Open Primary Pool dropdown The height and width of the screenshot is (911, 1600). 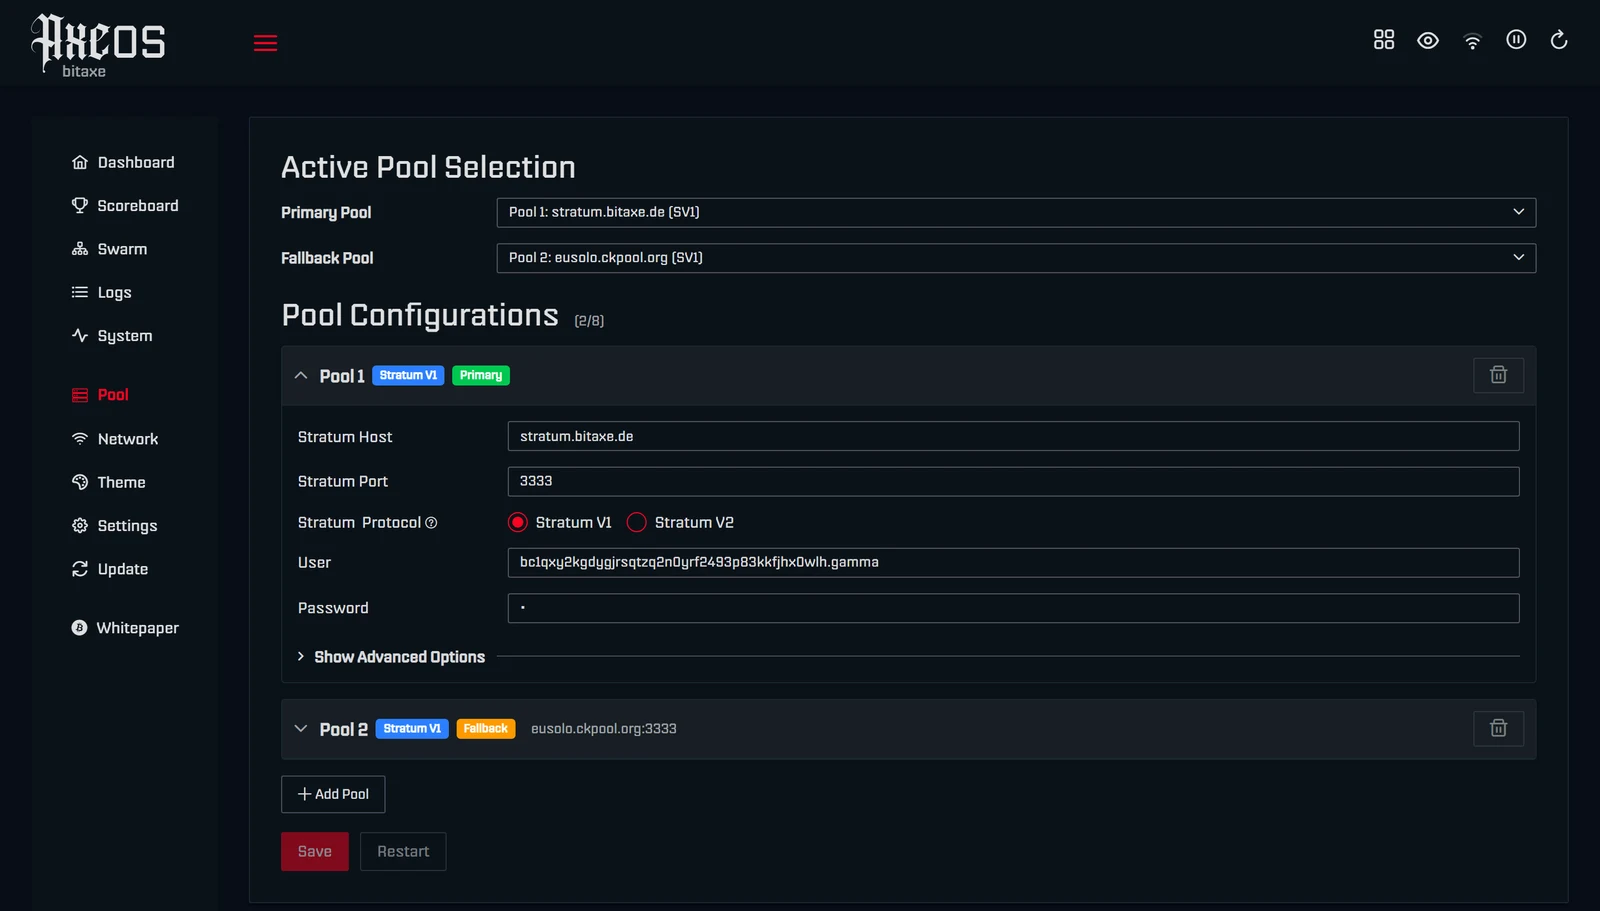tap(1016, 212)
